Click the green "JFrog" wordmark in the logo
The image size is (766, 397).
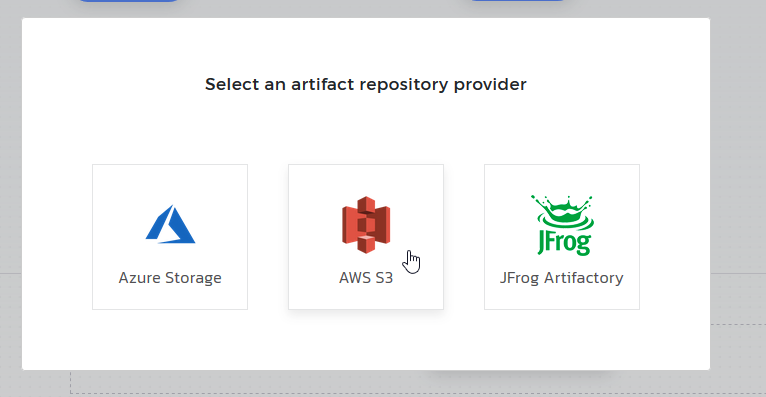564,242
